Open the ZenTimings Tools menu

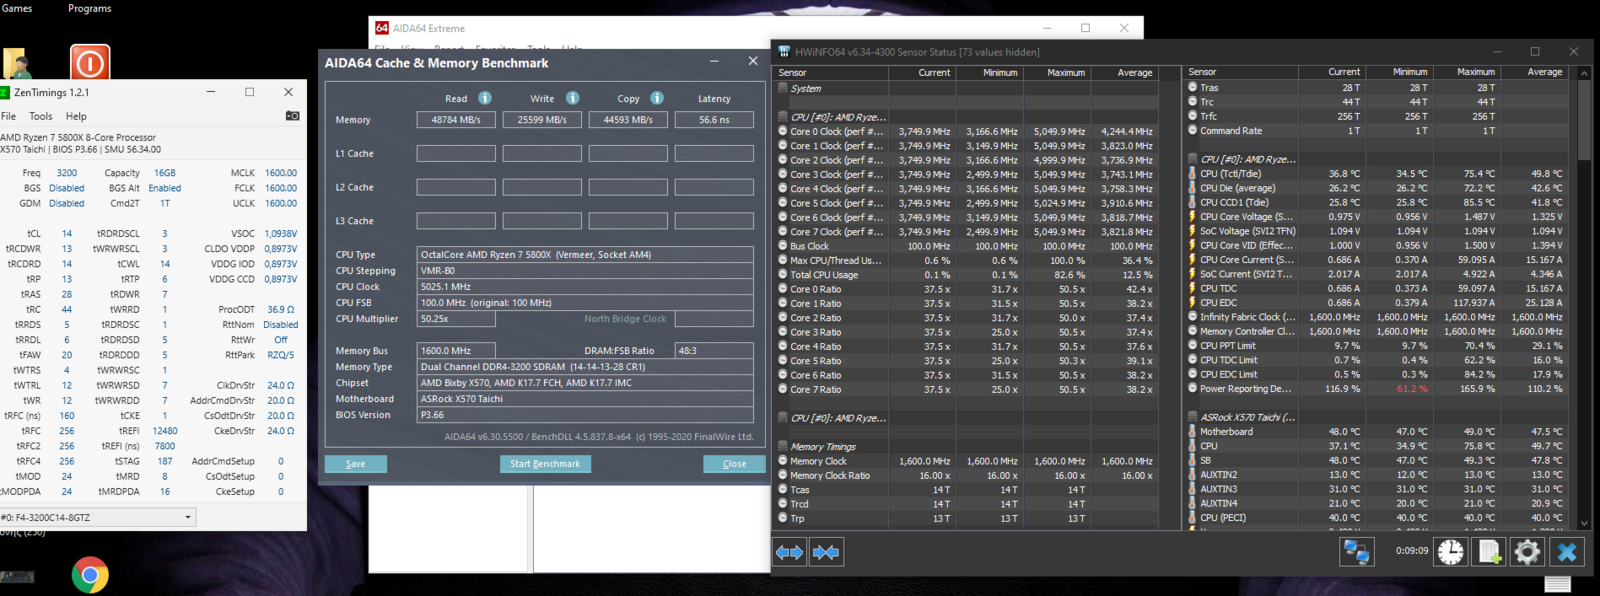(41, 116)
